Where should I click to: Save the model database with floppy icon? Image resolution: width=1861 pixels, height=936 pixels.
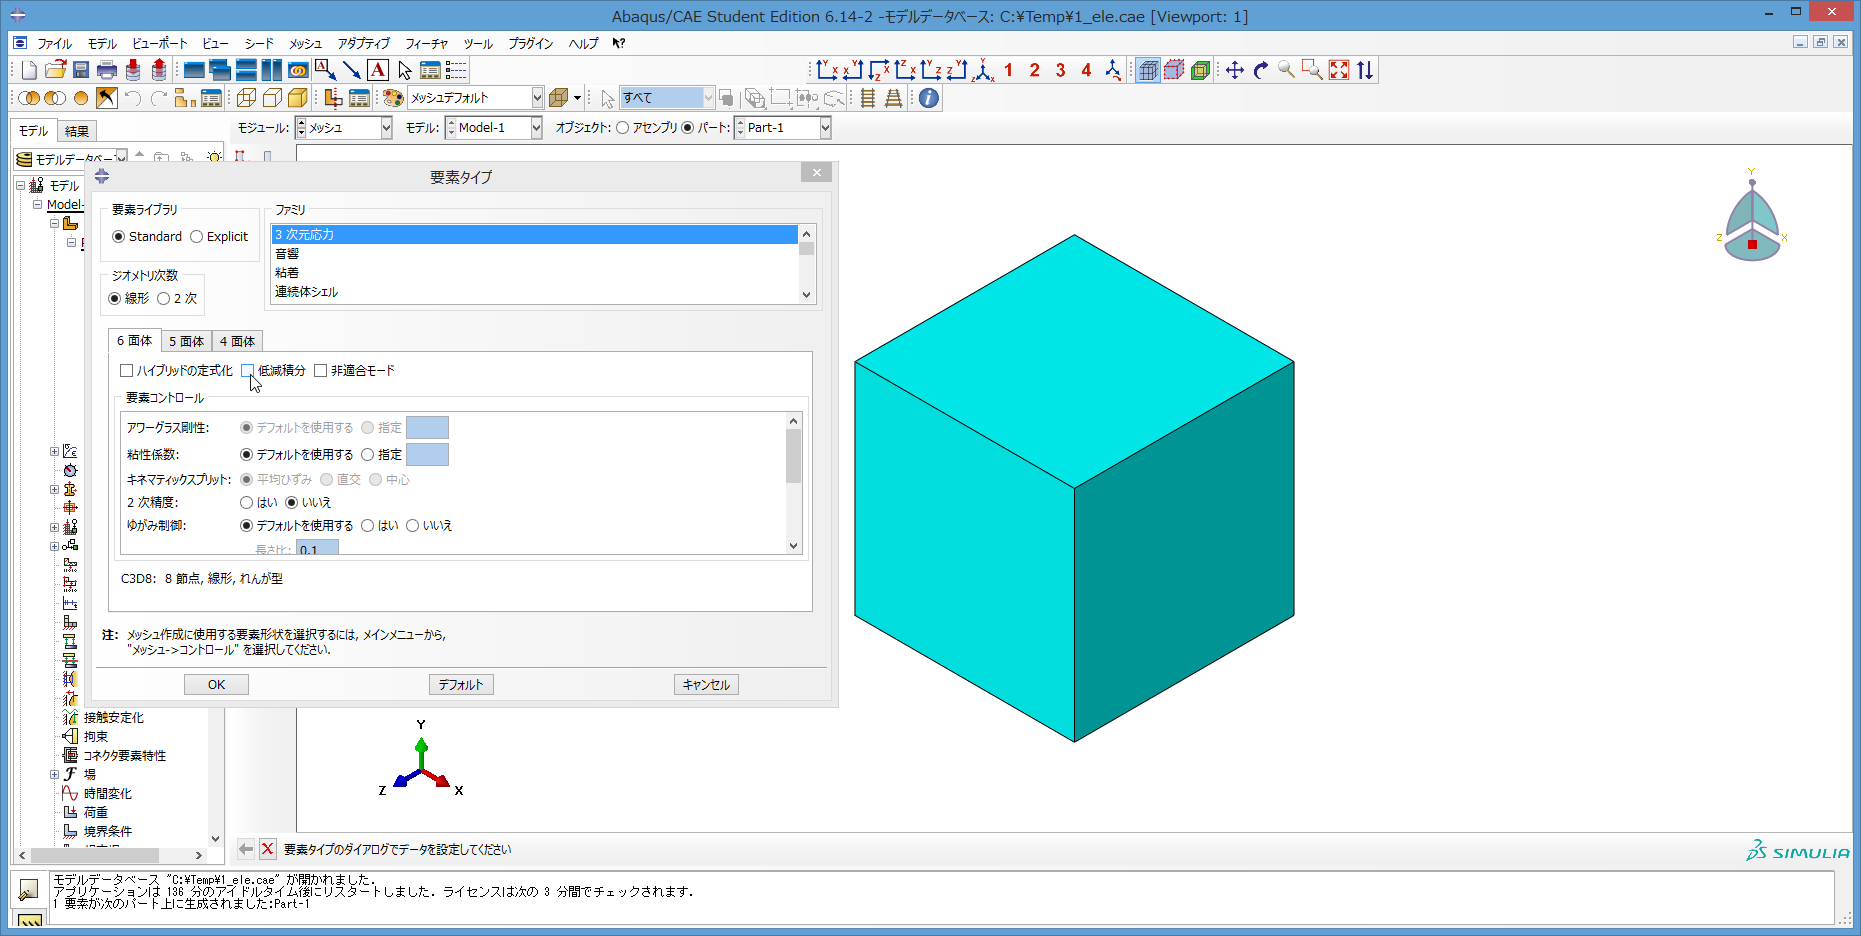pyautogui.click(x=81, y=70)
